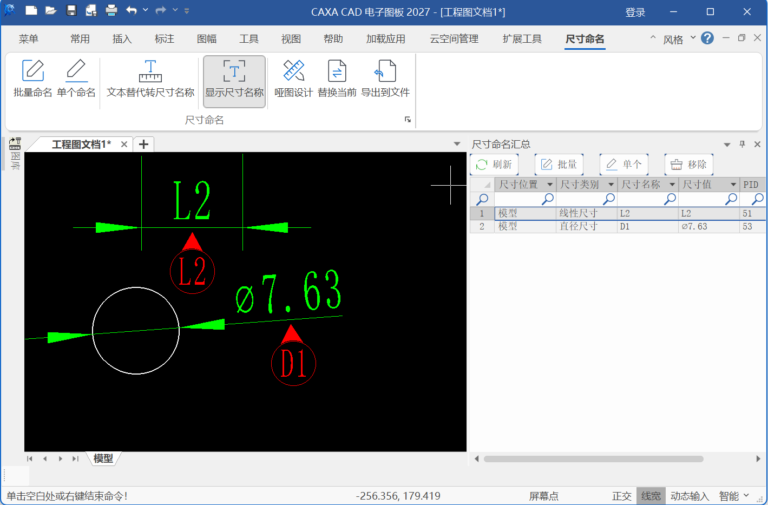768x505 pixels.
Task: Switch to the 加载应用 ribbon tab
Action: click(x=385, y=39)
